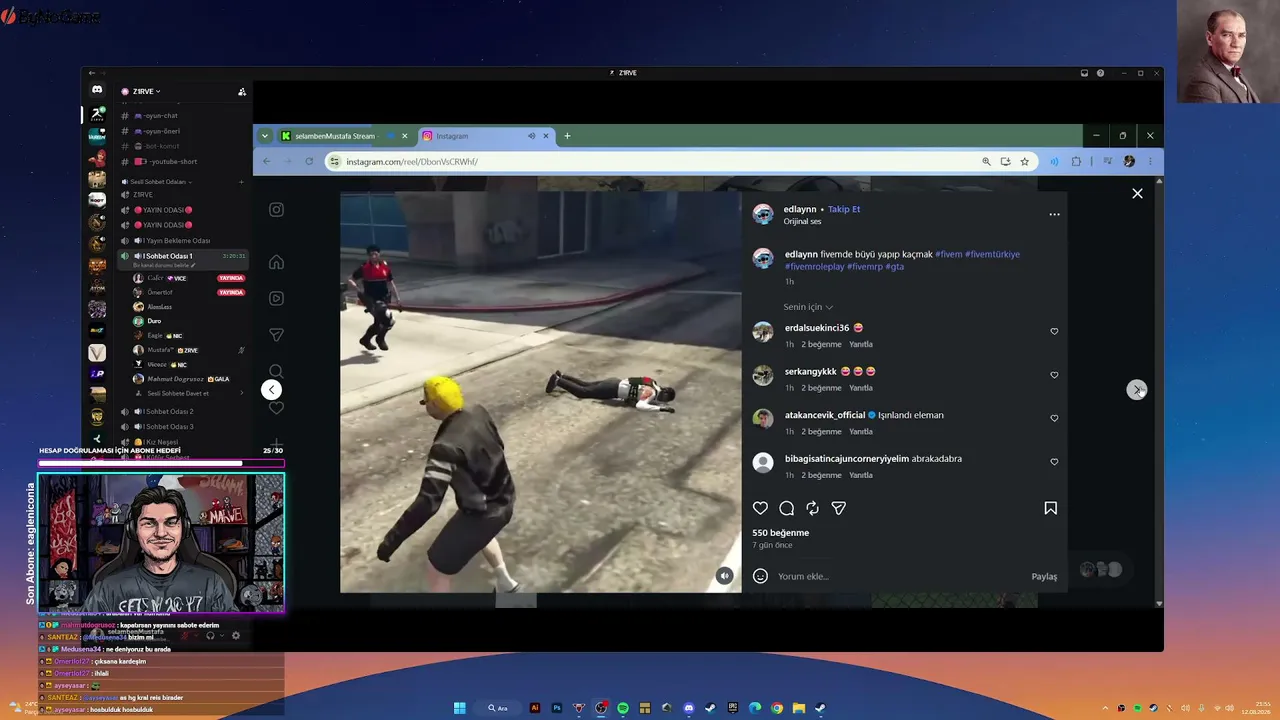The height and width of the screenshot is (720, 1280).
Task: Bookmark the page with the star icon
Action: point(1024,161)
